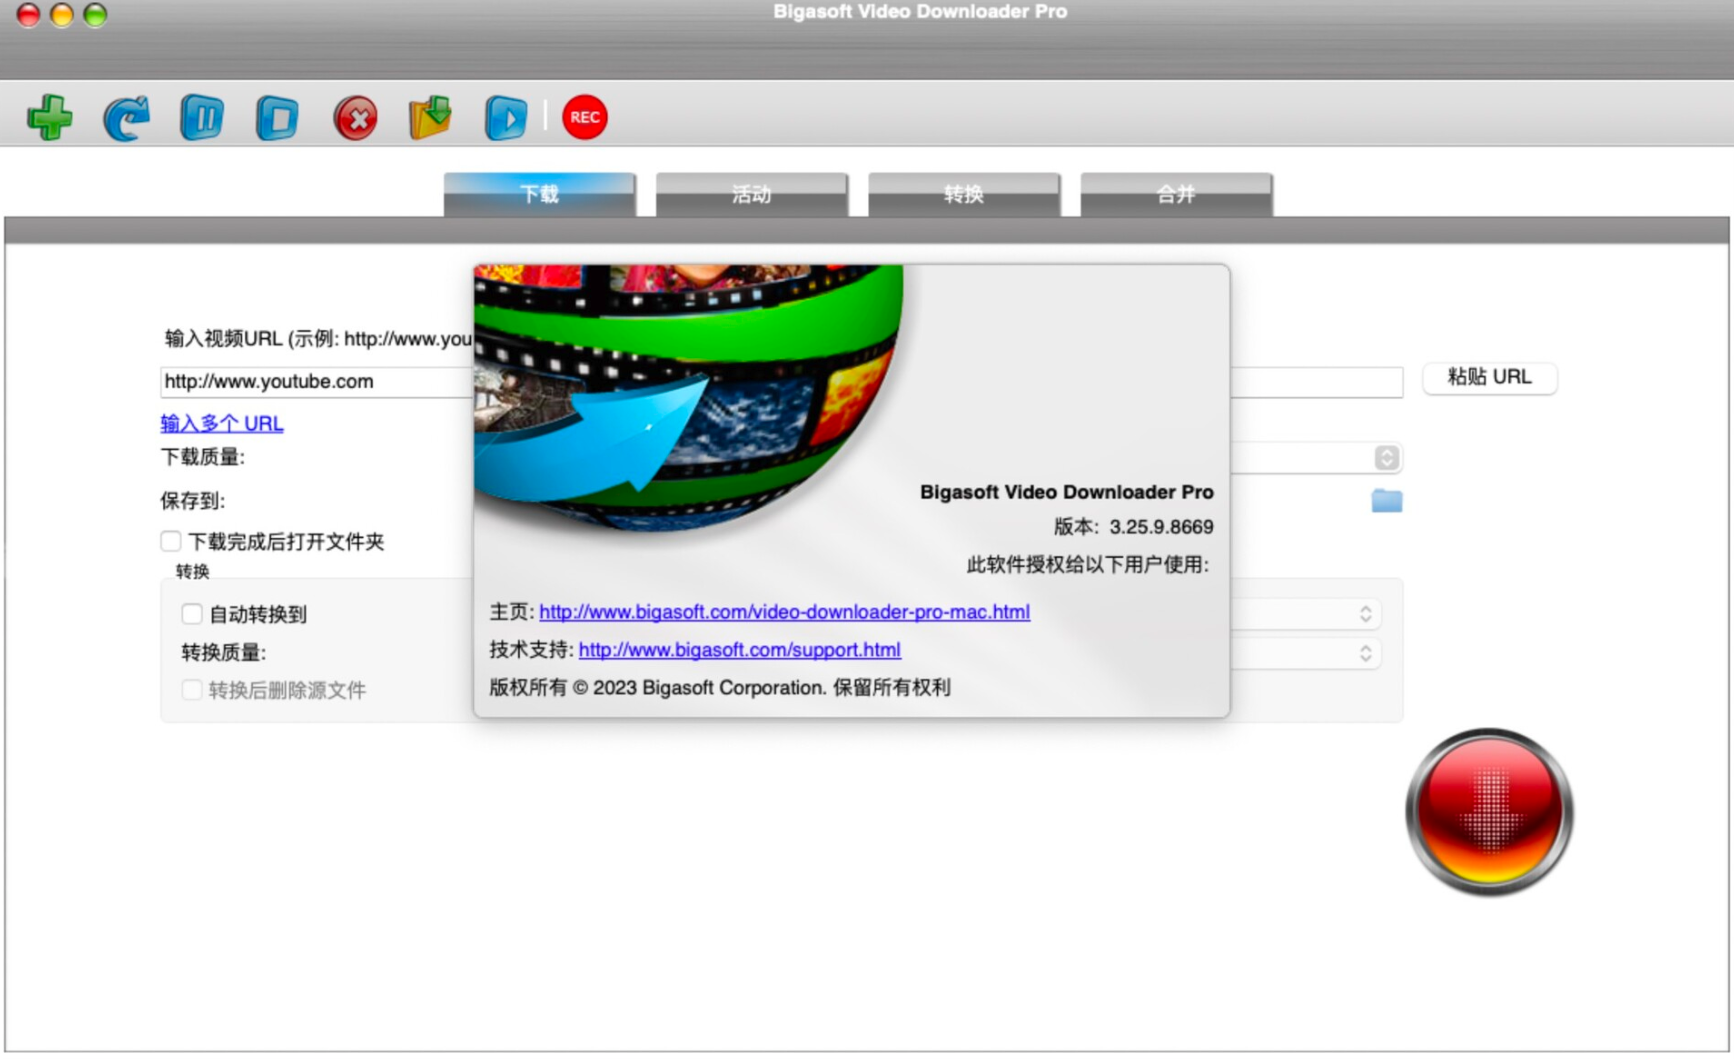Click the Bigasoft film globe logo
The width and height of the screenshot is (1734, 1059).
point(689,396)
